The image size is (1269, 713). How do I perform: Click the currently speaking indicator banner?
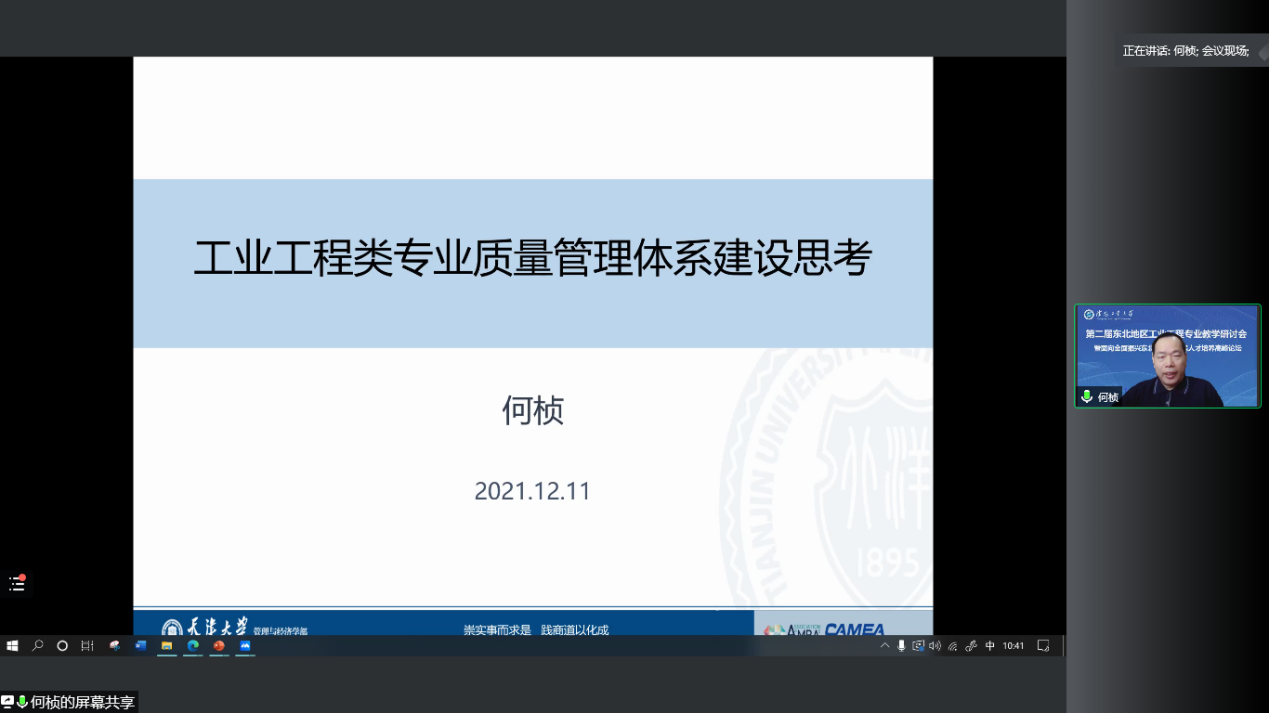1186,51
